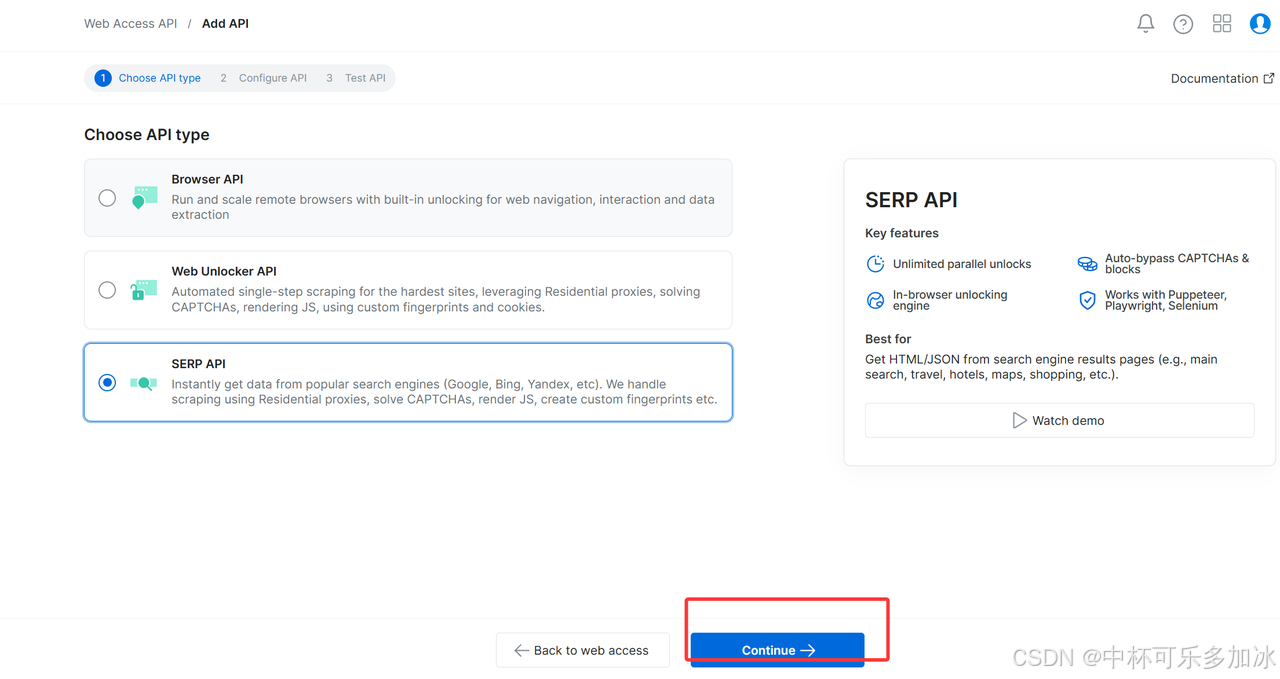Click Auto-bypass CAPTCHAs & blocks text

click(1177, 264)
